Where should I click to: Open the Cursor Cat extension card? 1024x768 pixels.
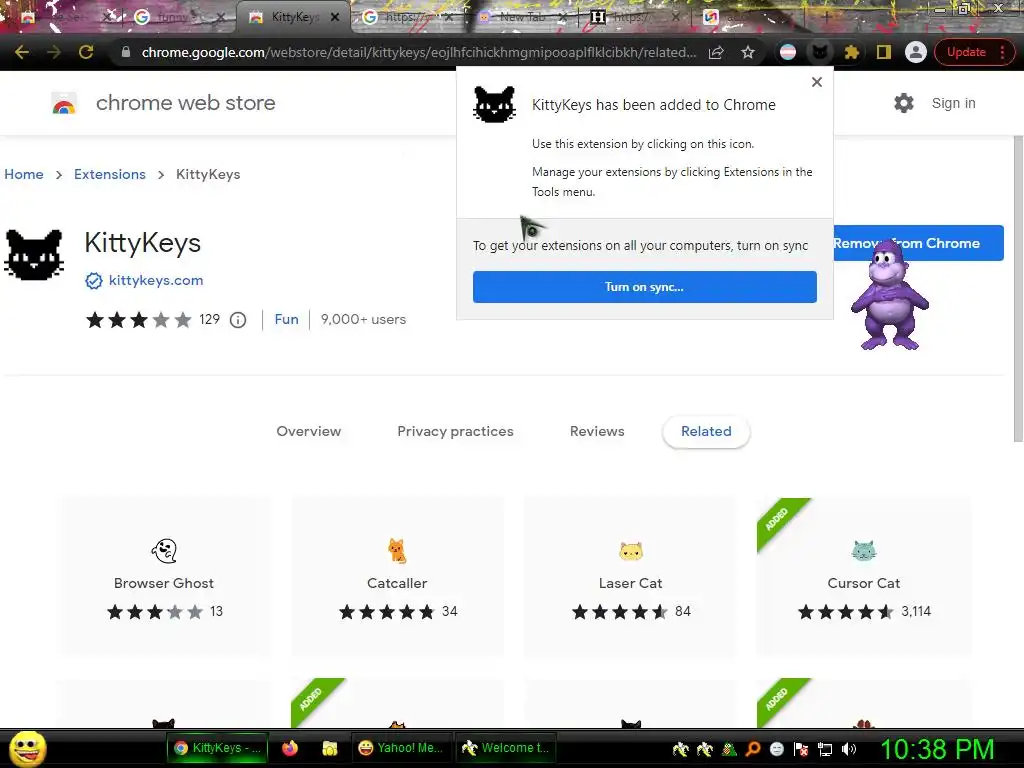point(864,577)
